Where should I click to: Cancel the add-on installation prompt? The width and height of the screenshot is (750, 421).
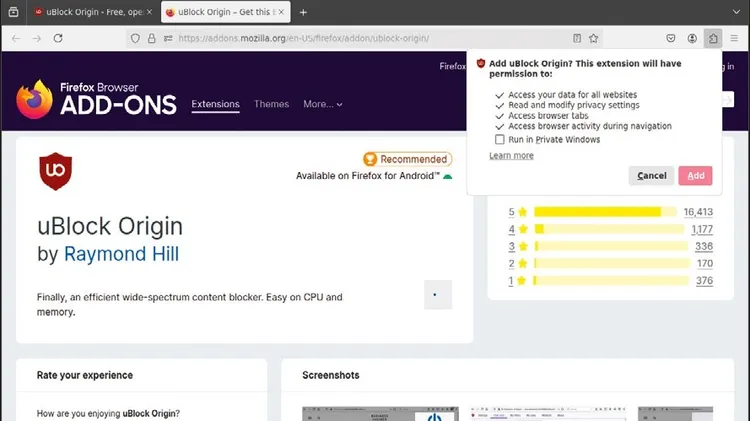(x=651, y=176)
